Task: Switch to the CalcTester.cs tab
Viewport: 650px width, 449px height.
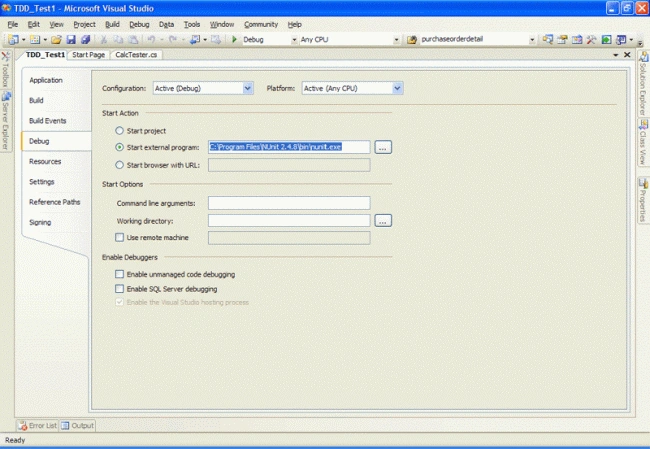Action: [136, 55]
